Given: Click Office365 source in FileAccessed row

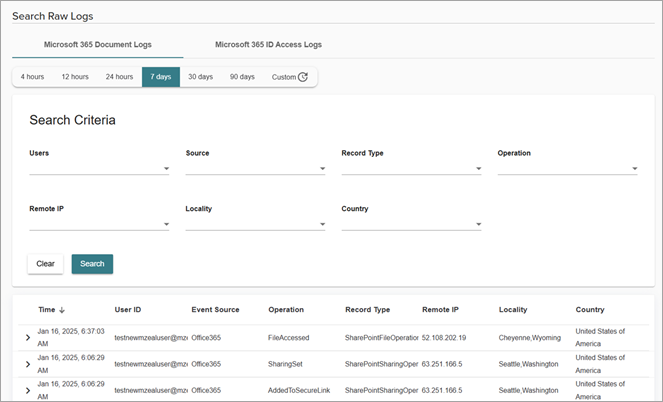Looking at the screenshot, I should pyautogui.click(x=206, y=338).
